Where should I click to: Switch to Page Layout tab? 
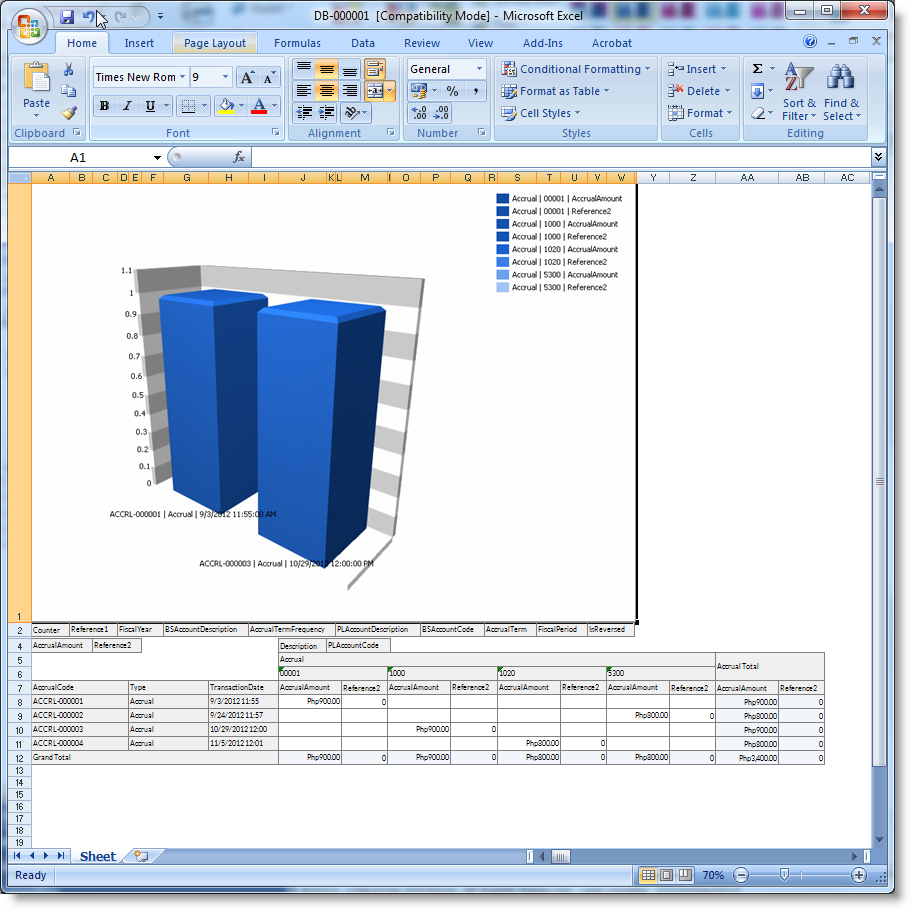[x=214, y=43]
